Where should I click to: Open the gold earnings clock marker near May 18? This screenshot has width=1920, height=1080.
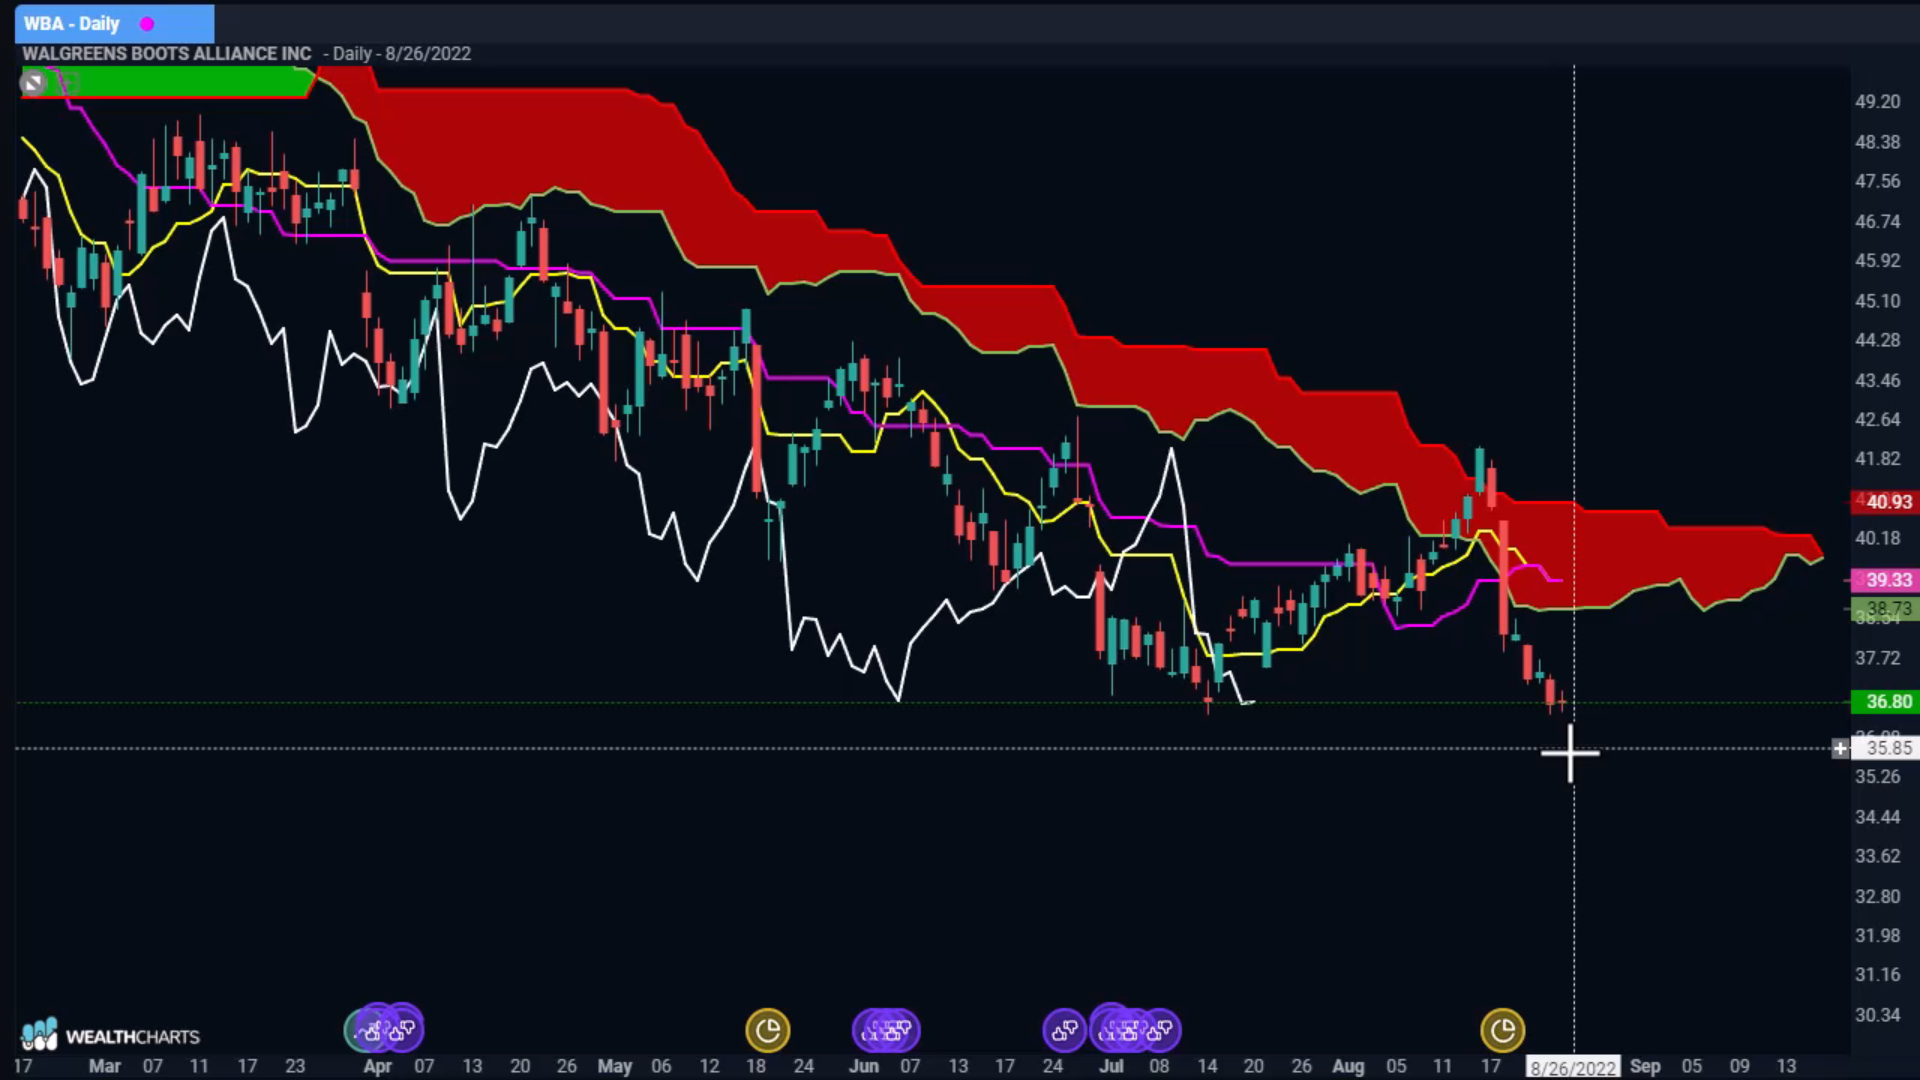click(768, 1030)
